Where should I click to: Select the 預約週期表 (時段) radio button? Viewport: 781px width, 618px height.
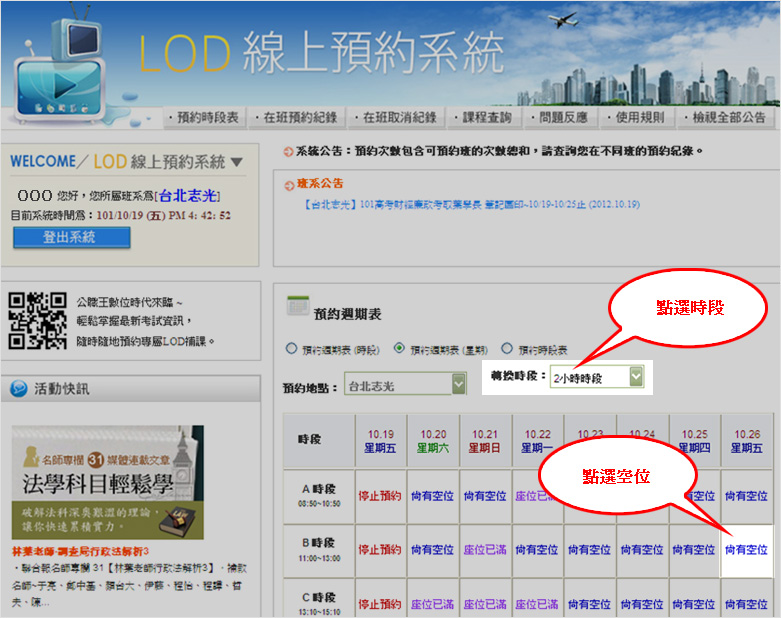click(291, 349)
